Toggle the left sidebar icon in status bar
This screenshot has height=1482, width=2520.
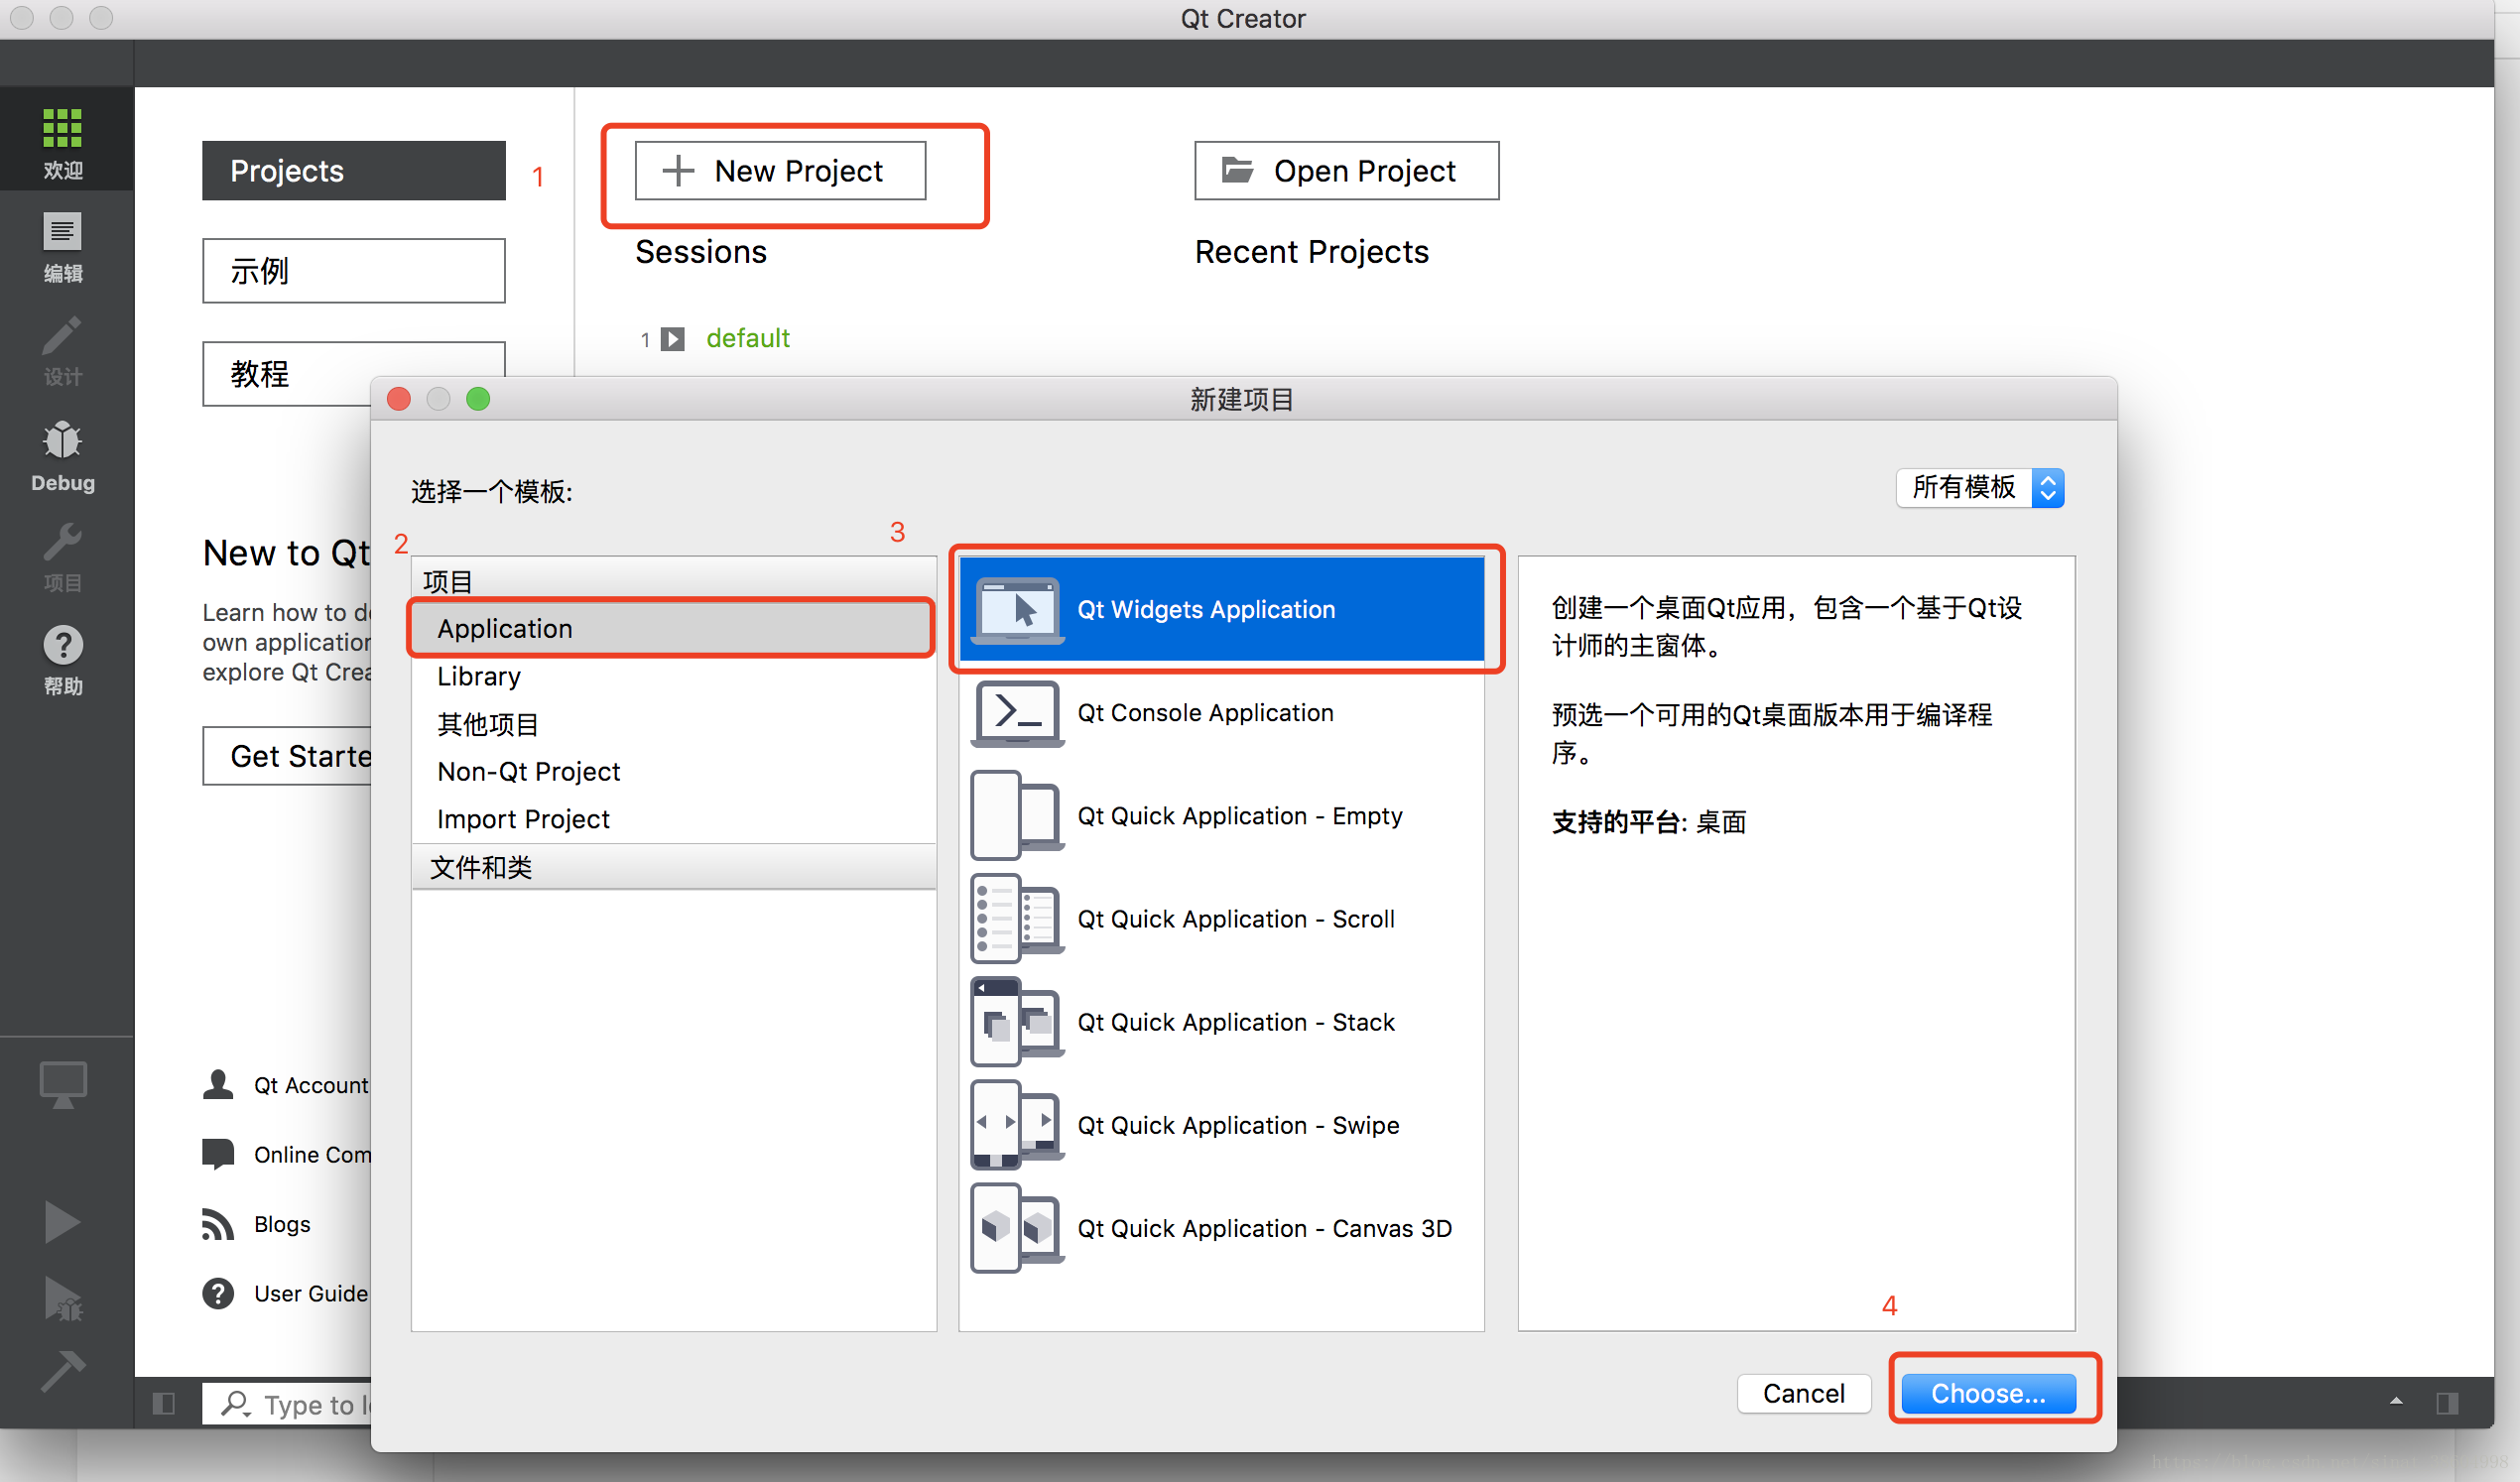[x=164, y=1403]
